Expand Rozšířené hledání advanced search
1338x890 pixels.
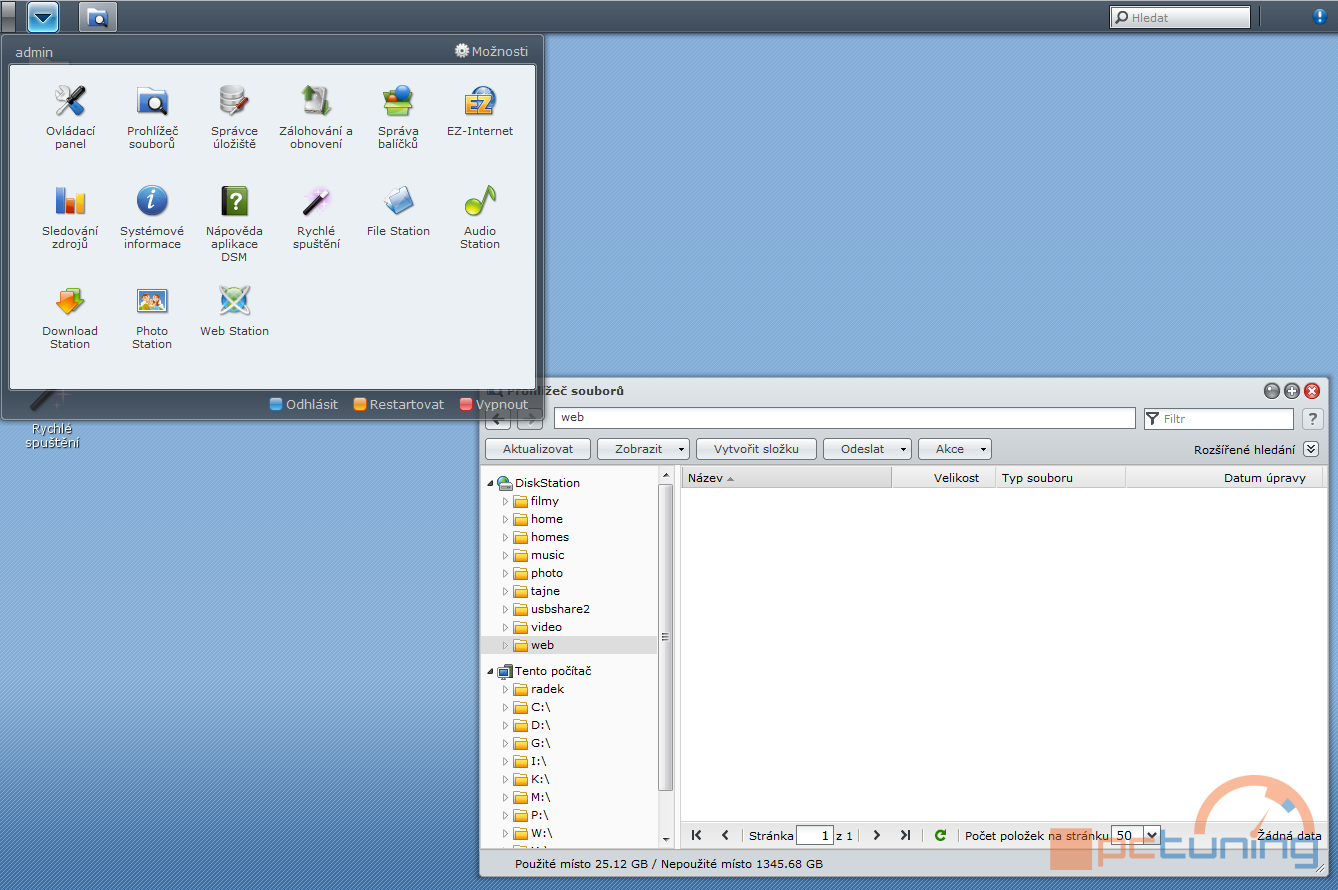point(1311,450)
